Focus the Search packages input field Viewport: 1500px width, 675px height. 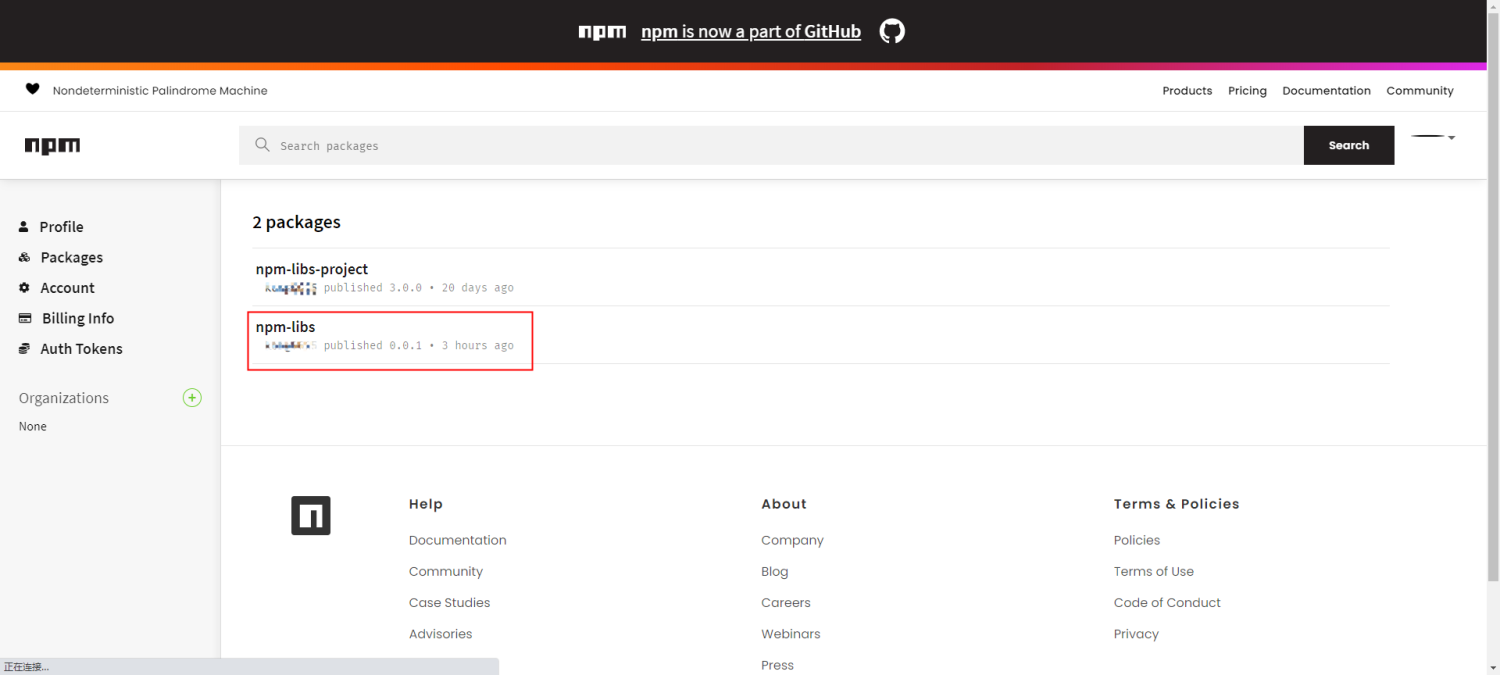(x=771, y=145)
